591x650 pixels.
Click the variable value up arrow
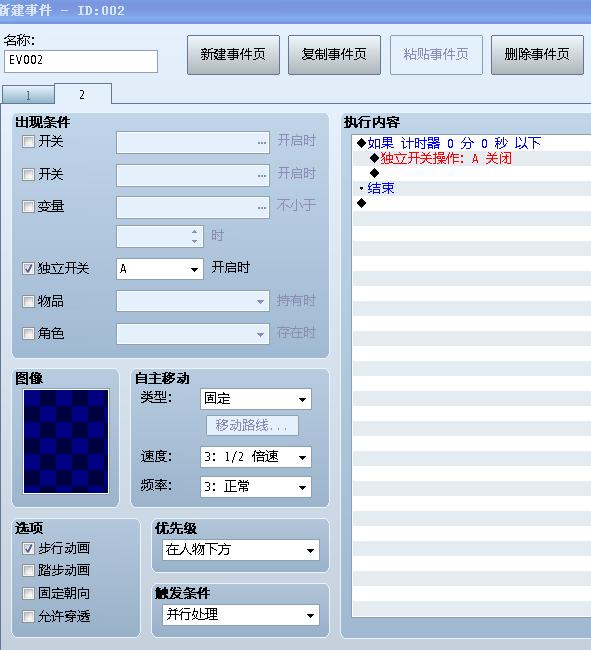[x=195, y=232]
